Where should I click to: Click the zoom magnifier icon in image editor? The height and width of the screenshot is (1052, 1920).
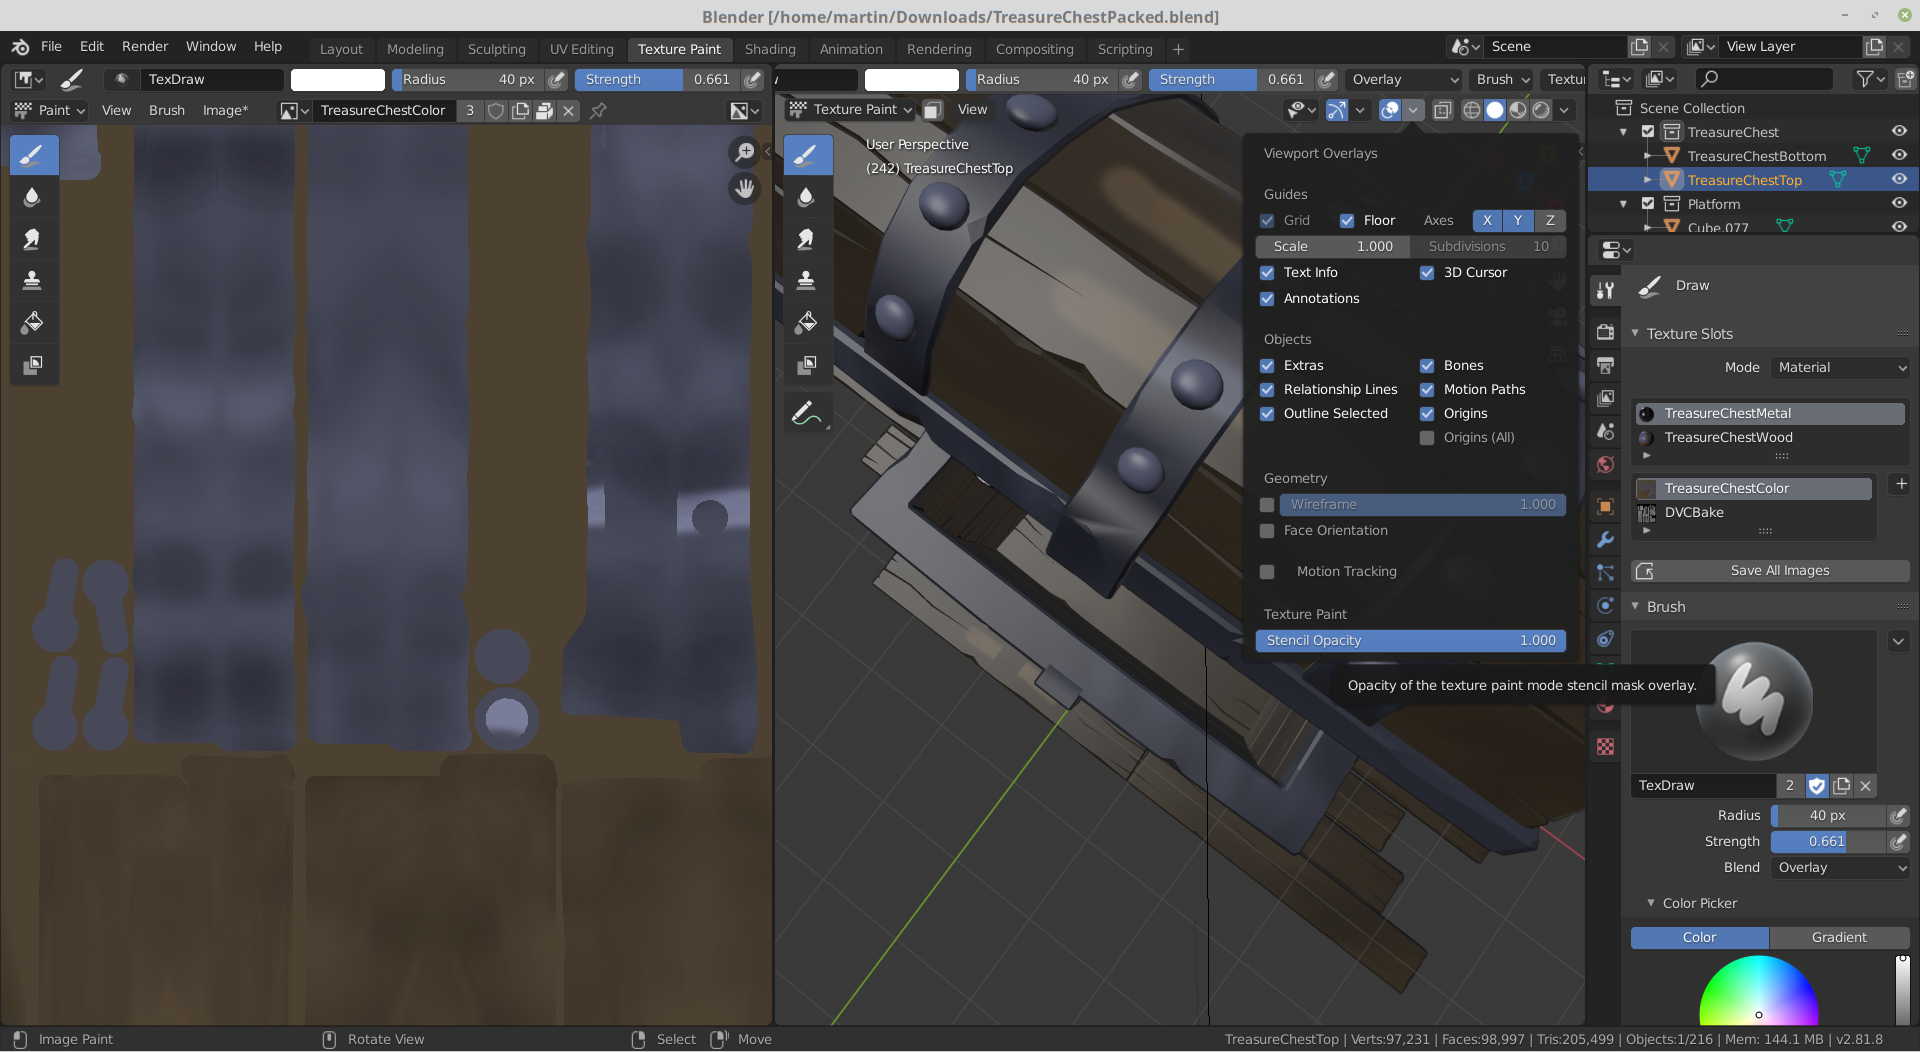click(744, 152)
